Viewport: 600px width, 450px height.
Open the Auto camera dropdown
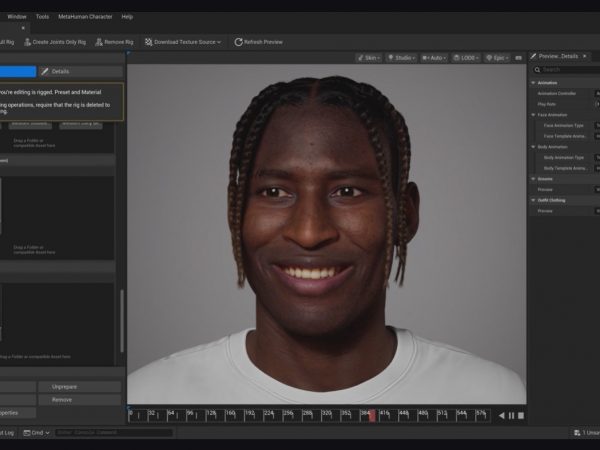tap(434, 58)
